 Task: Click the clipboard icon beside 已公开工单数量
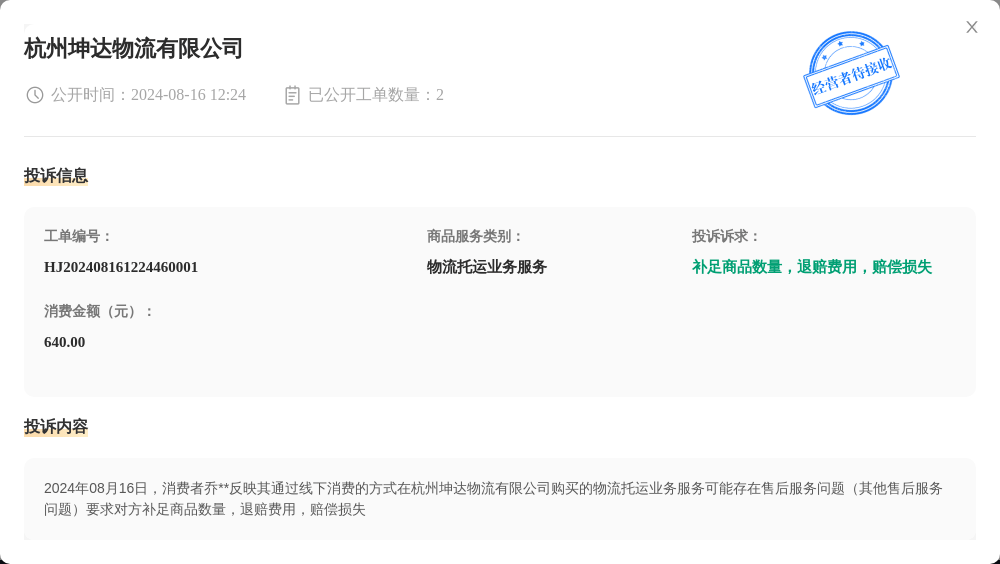click(292, 95)
